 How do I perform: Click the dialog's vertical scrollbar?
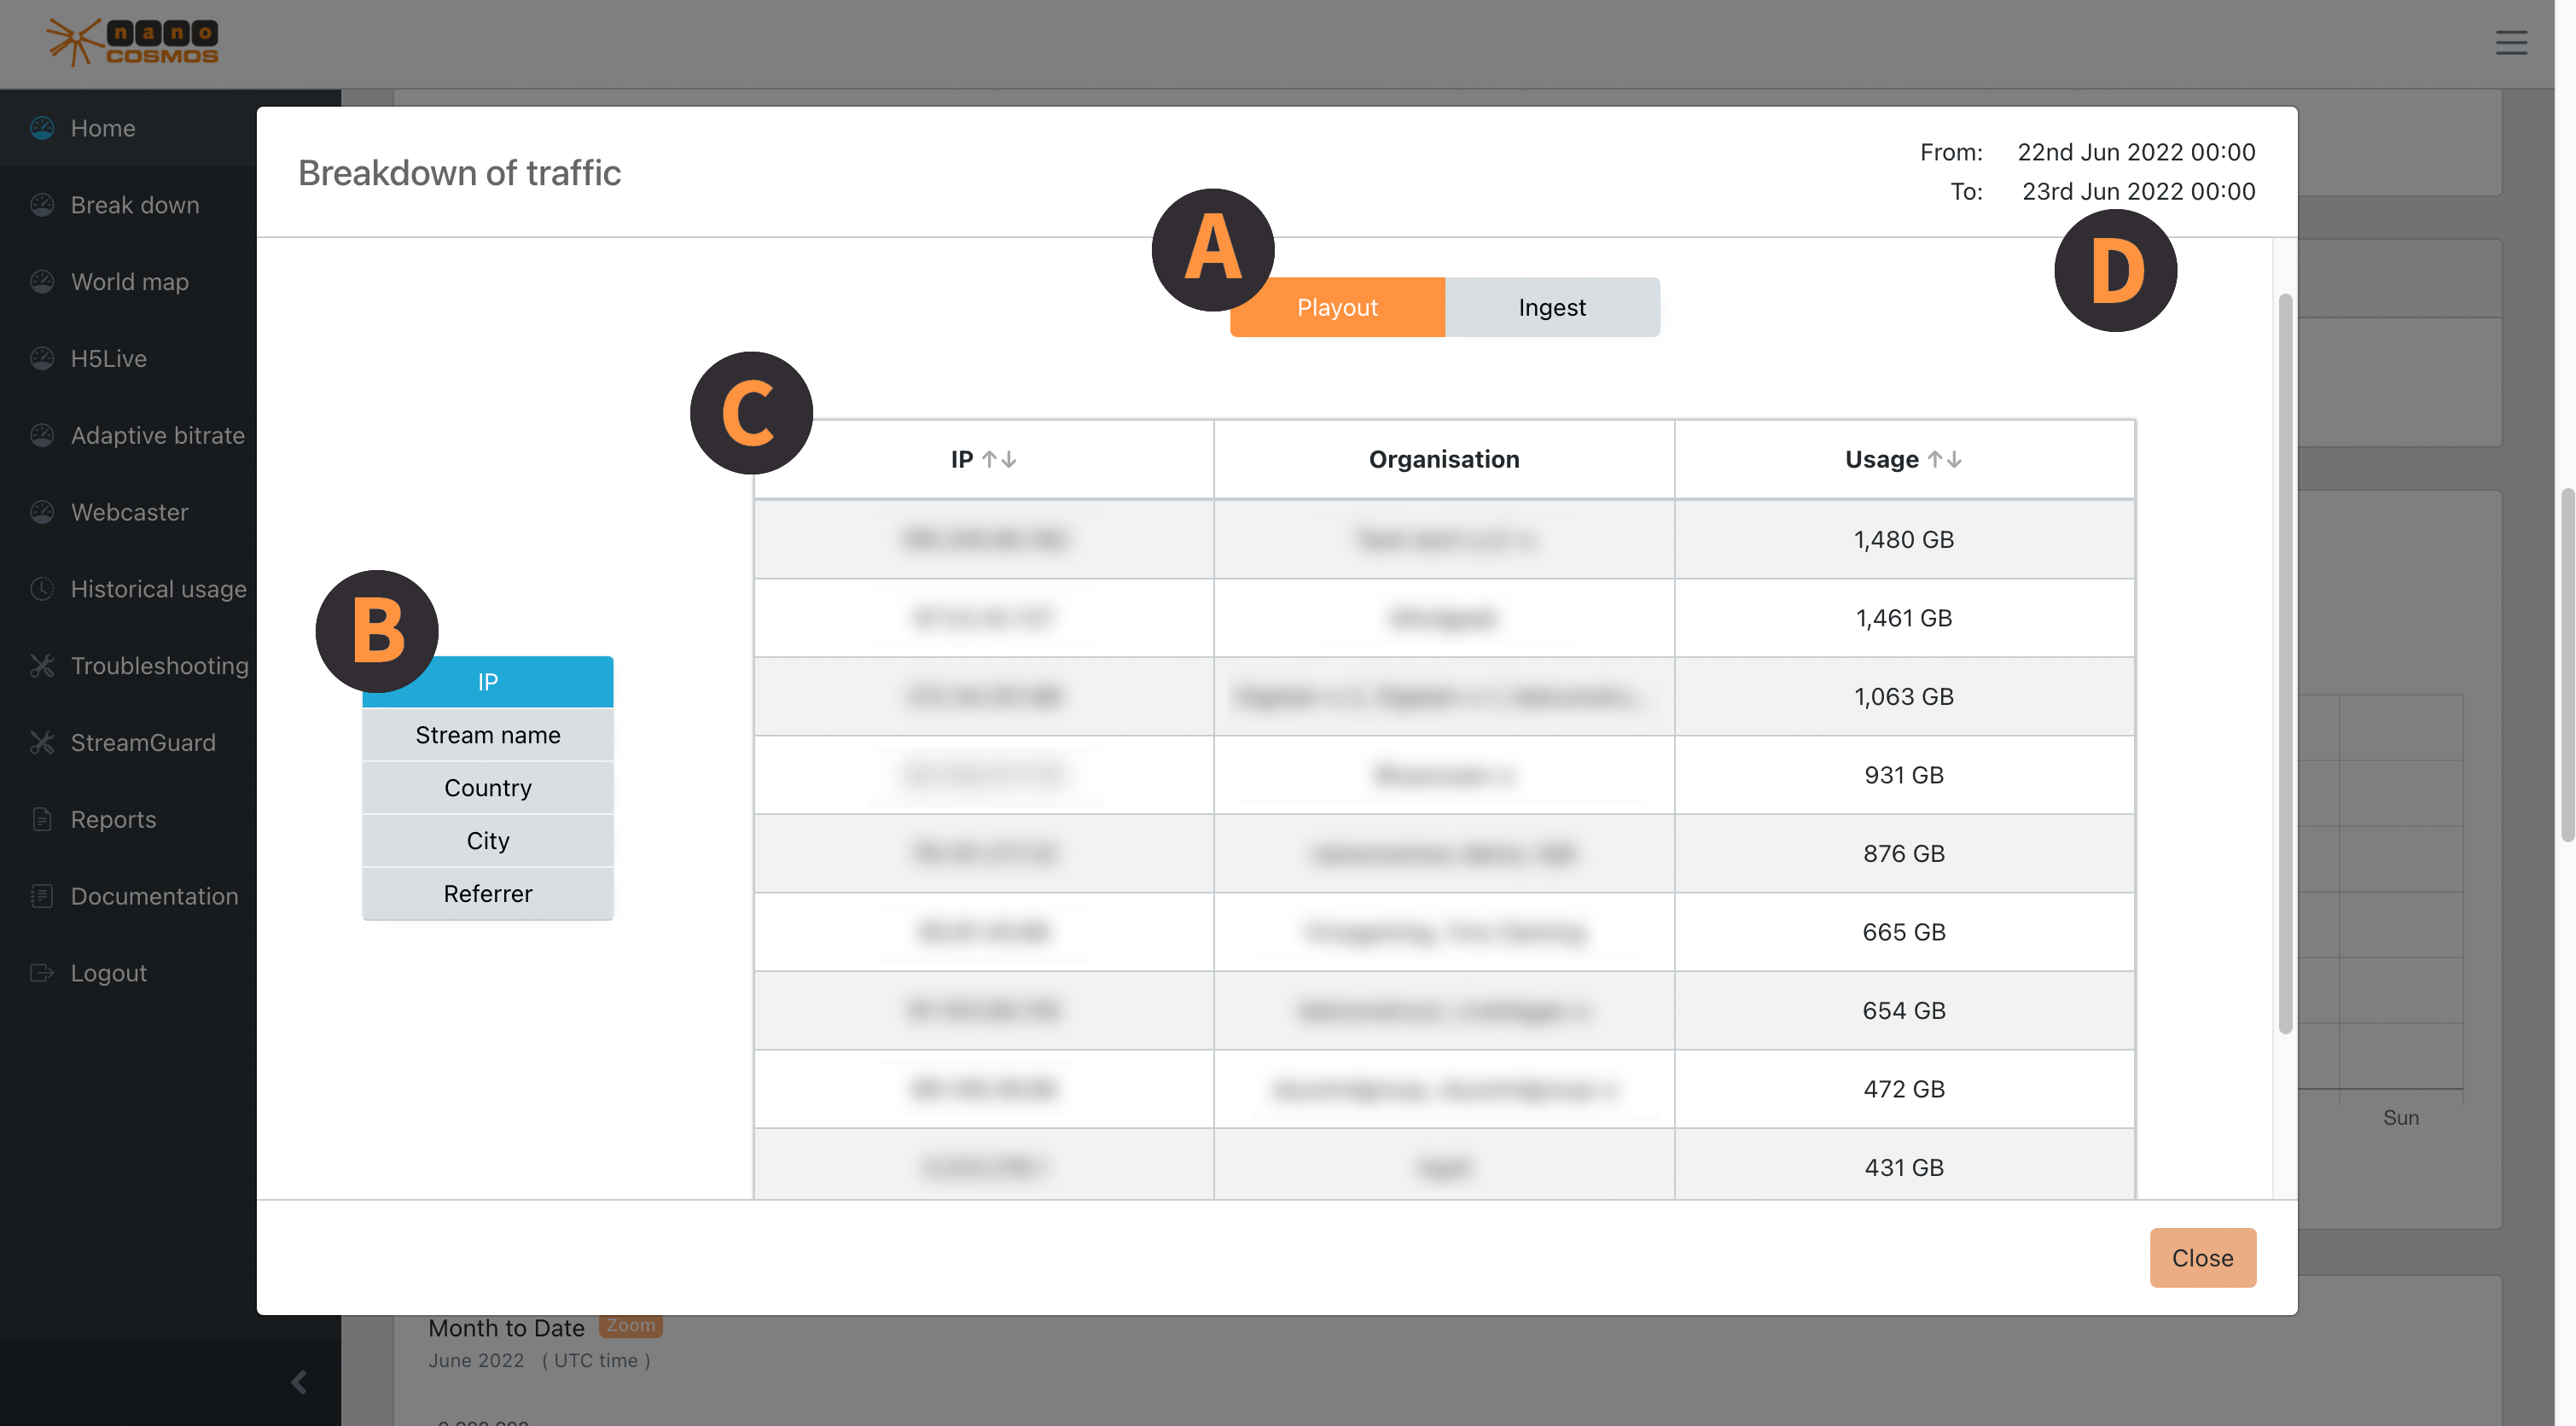point(2285,664)
